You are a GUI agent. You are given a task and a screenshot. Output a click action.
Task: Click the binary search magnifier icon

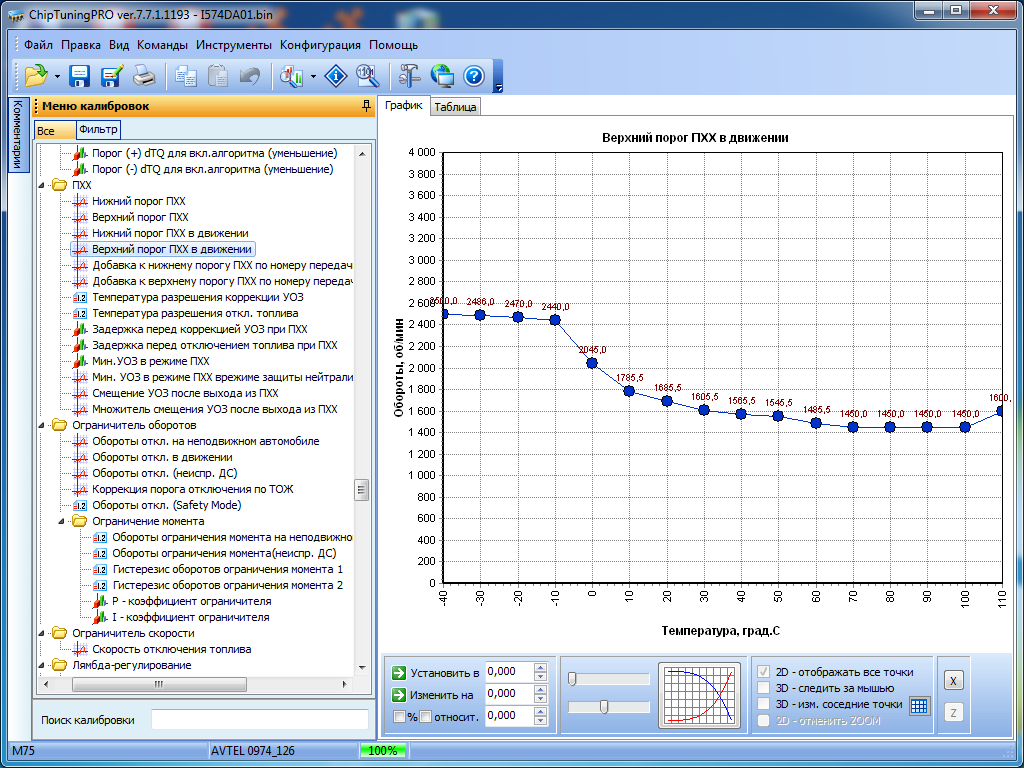pyautogui.click(x=367, y=75)
